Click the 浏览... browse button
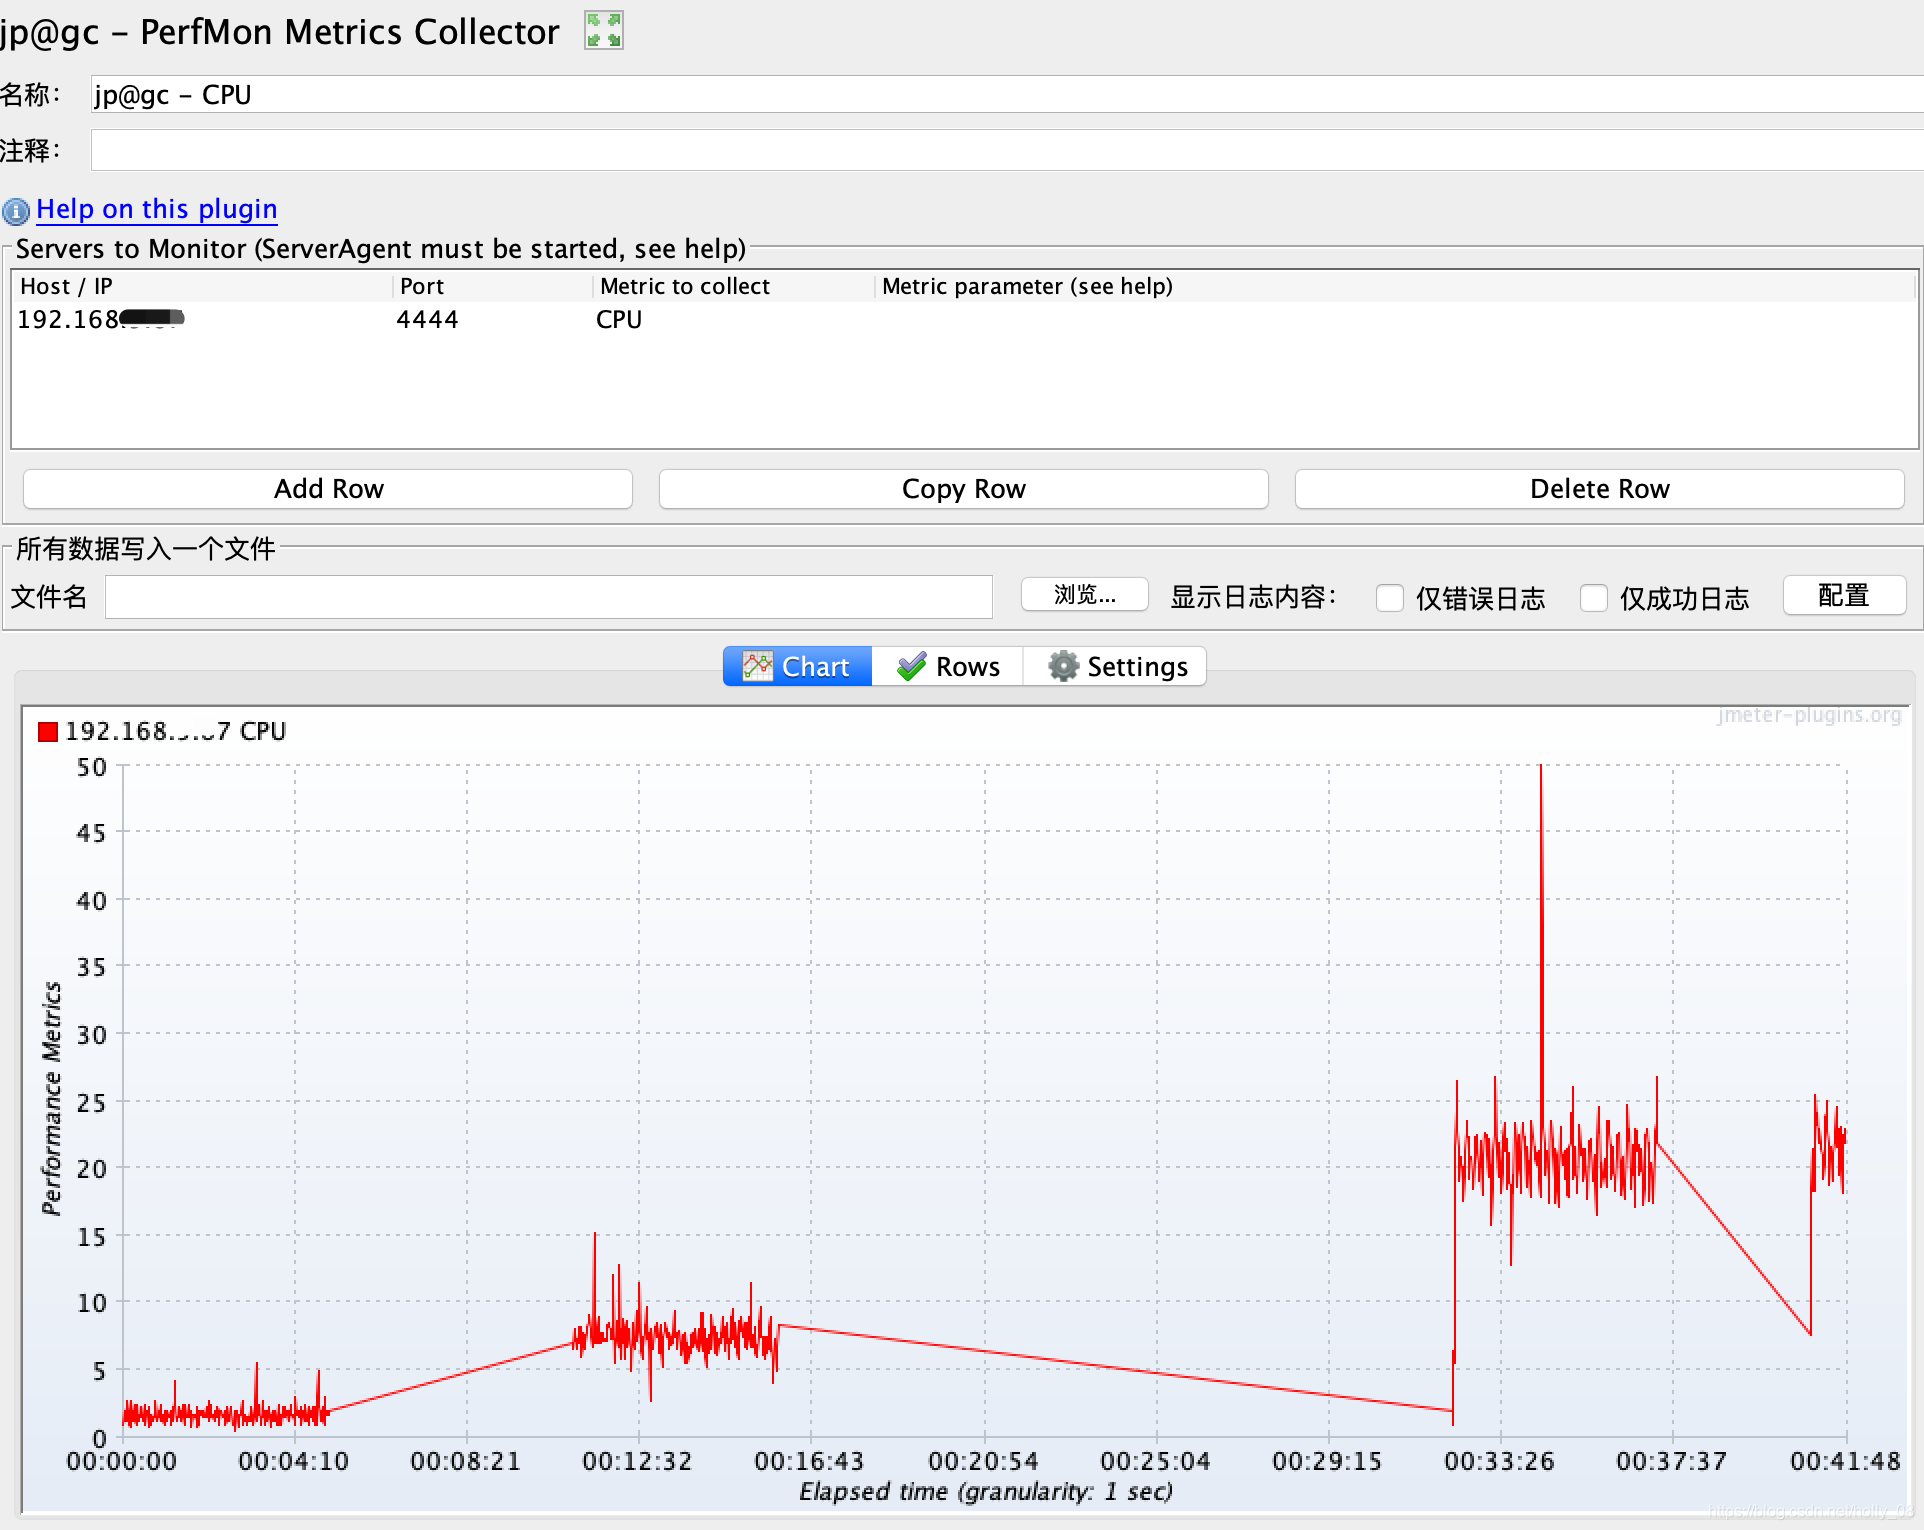Image resolution: width=1924 pixels, height=1530 pixels. click(1084, 596)
